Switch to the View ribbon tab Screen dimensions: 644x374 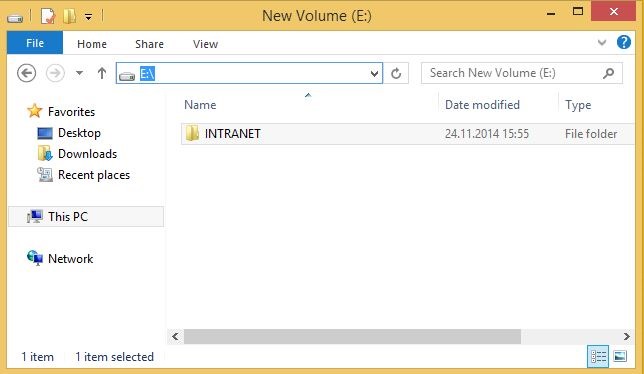[x=205, y=44]
